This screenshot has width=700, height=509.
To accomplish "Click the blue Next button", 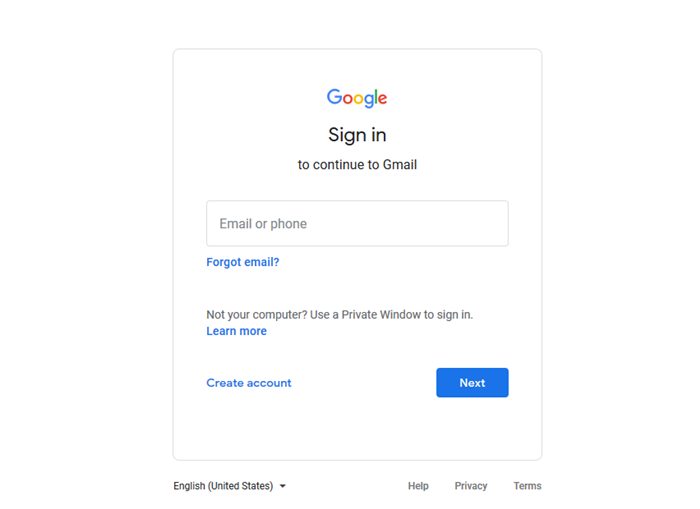I will (x=472, y=383).
